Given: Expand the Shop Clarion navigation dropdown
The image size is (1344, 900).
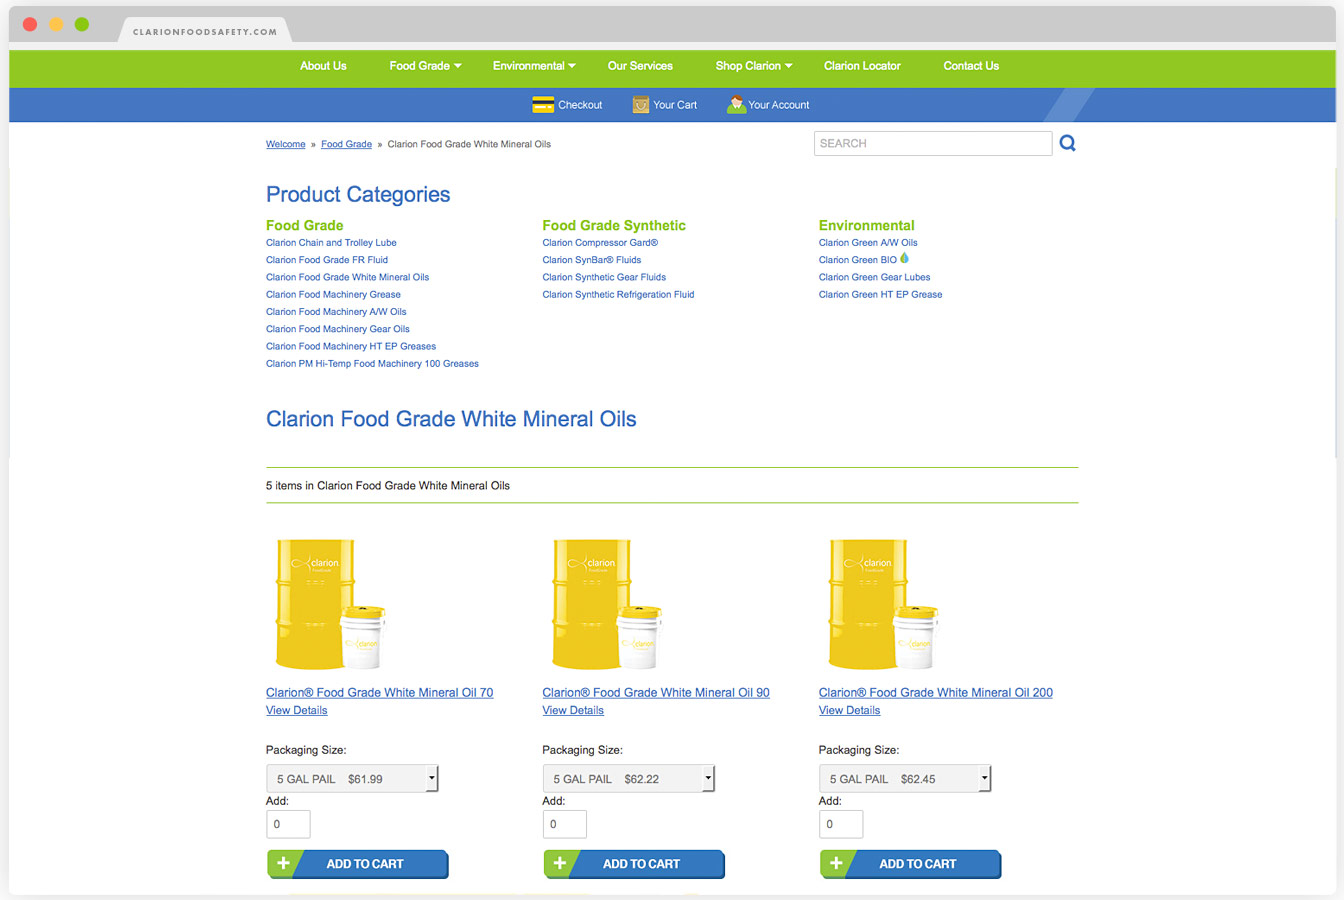Looking at the screenshot, I should click(x=753, y=66).
